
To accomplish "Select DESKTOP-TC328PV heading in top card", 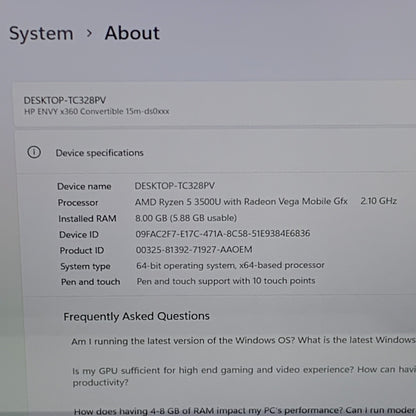I will [65, 100].
